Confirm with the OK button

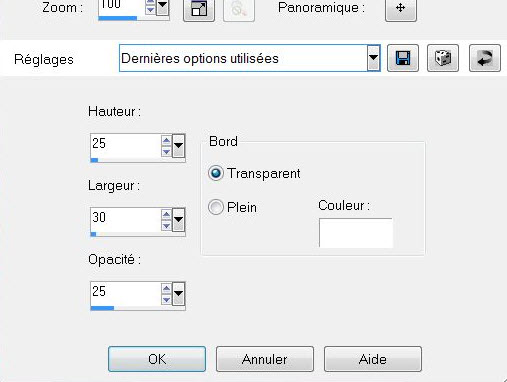(157, 359)
